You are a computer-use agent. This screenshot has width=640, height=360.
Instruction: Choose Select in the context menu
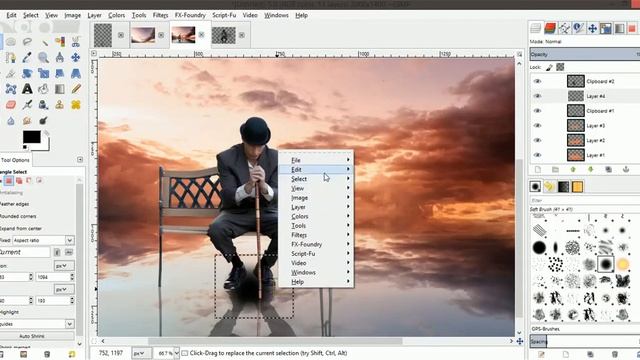pyautogui.click(x=316, y=179)
